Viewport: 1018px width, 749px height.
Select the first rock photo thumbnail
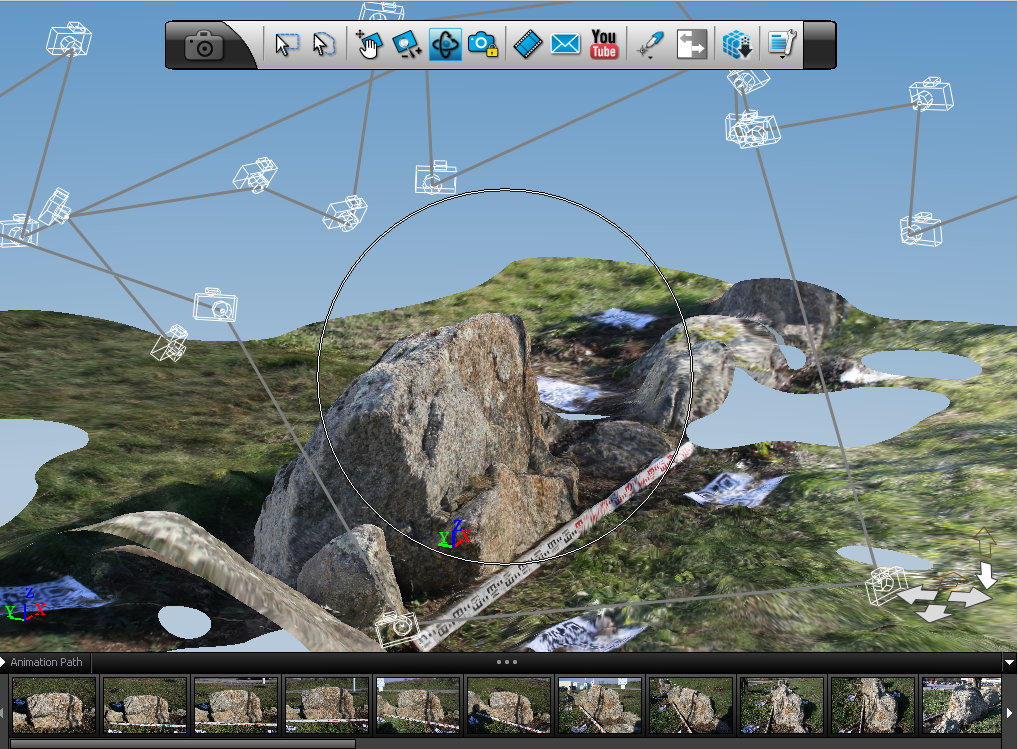point(54,705)
